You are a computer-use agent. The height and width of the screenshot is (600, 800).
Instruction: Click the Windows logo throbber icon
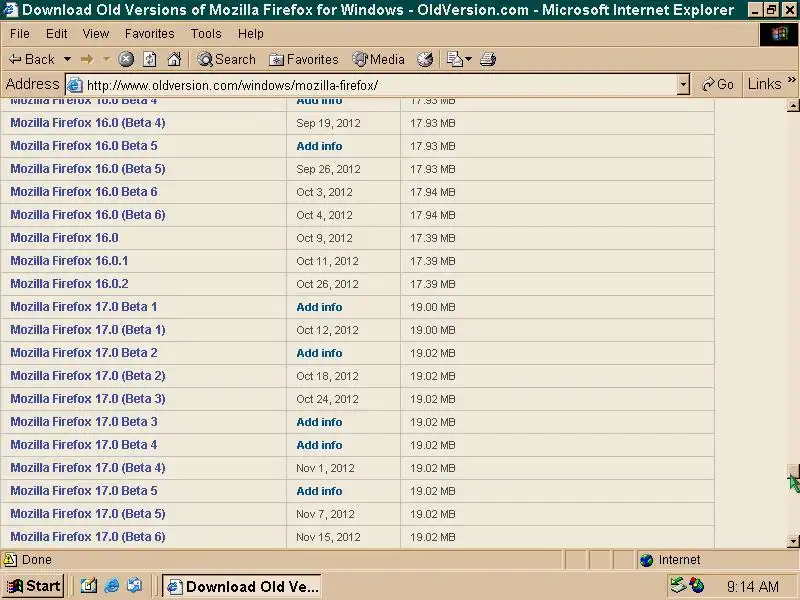pos(779,34)
